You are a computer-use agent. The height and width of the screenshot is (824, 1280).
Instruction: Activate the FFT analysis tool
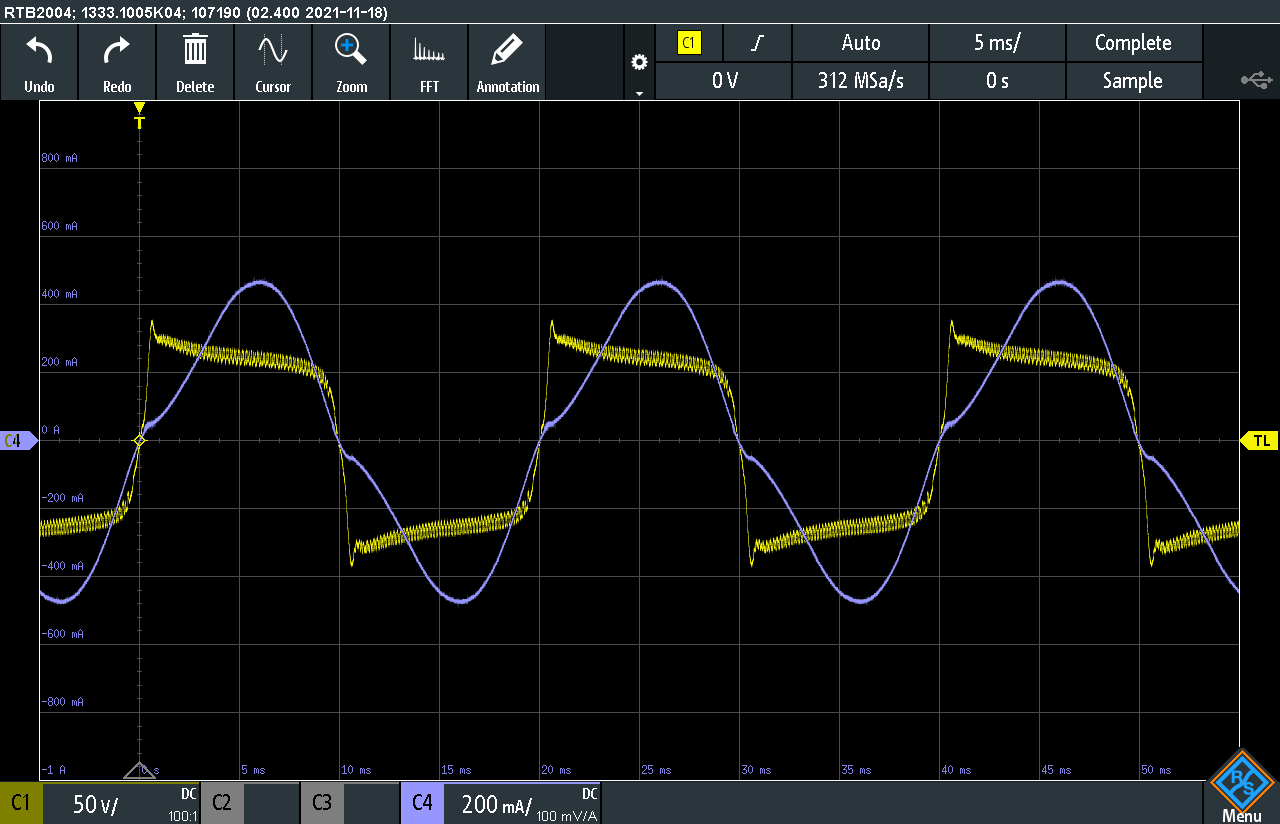point(429,61)
